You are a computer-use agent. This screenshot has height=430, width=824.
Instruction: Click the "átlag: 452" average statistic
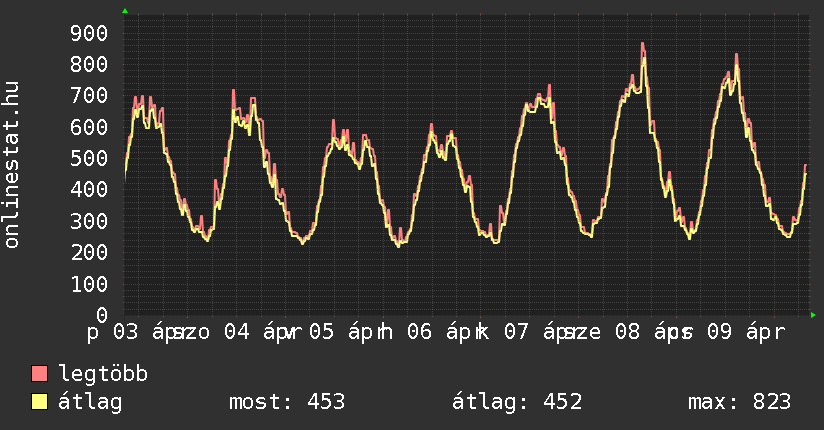click(517, 402)
